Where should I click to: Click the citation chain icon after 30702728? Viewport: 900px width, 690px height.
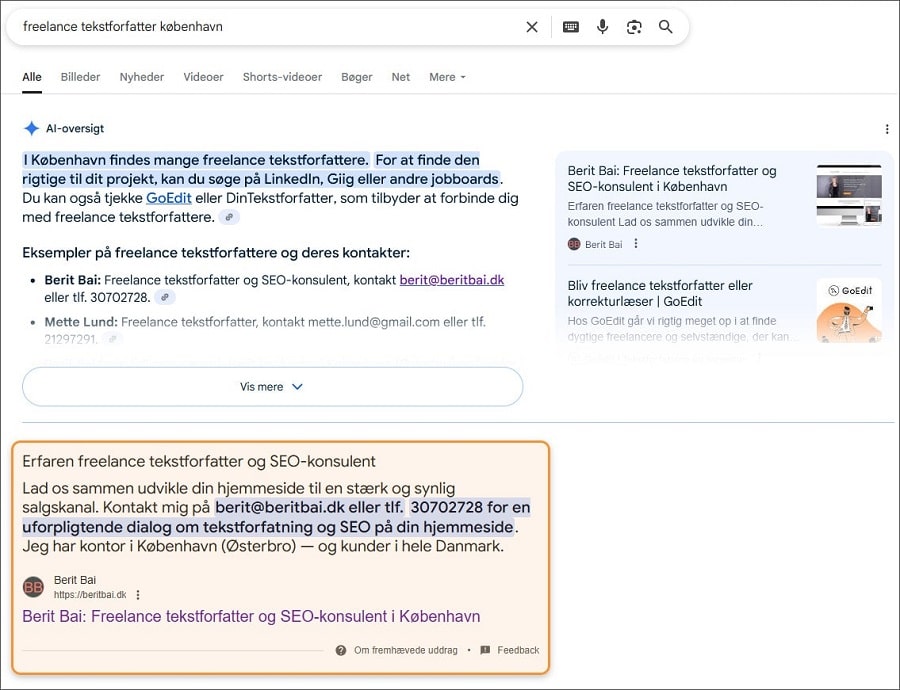click(x=164, y=297)
